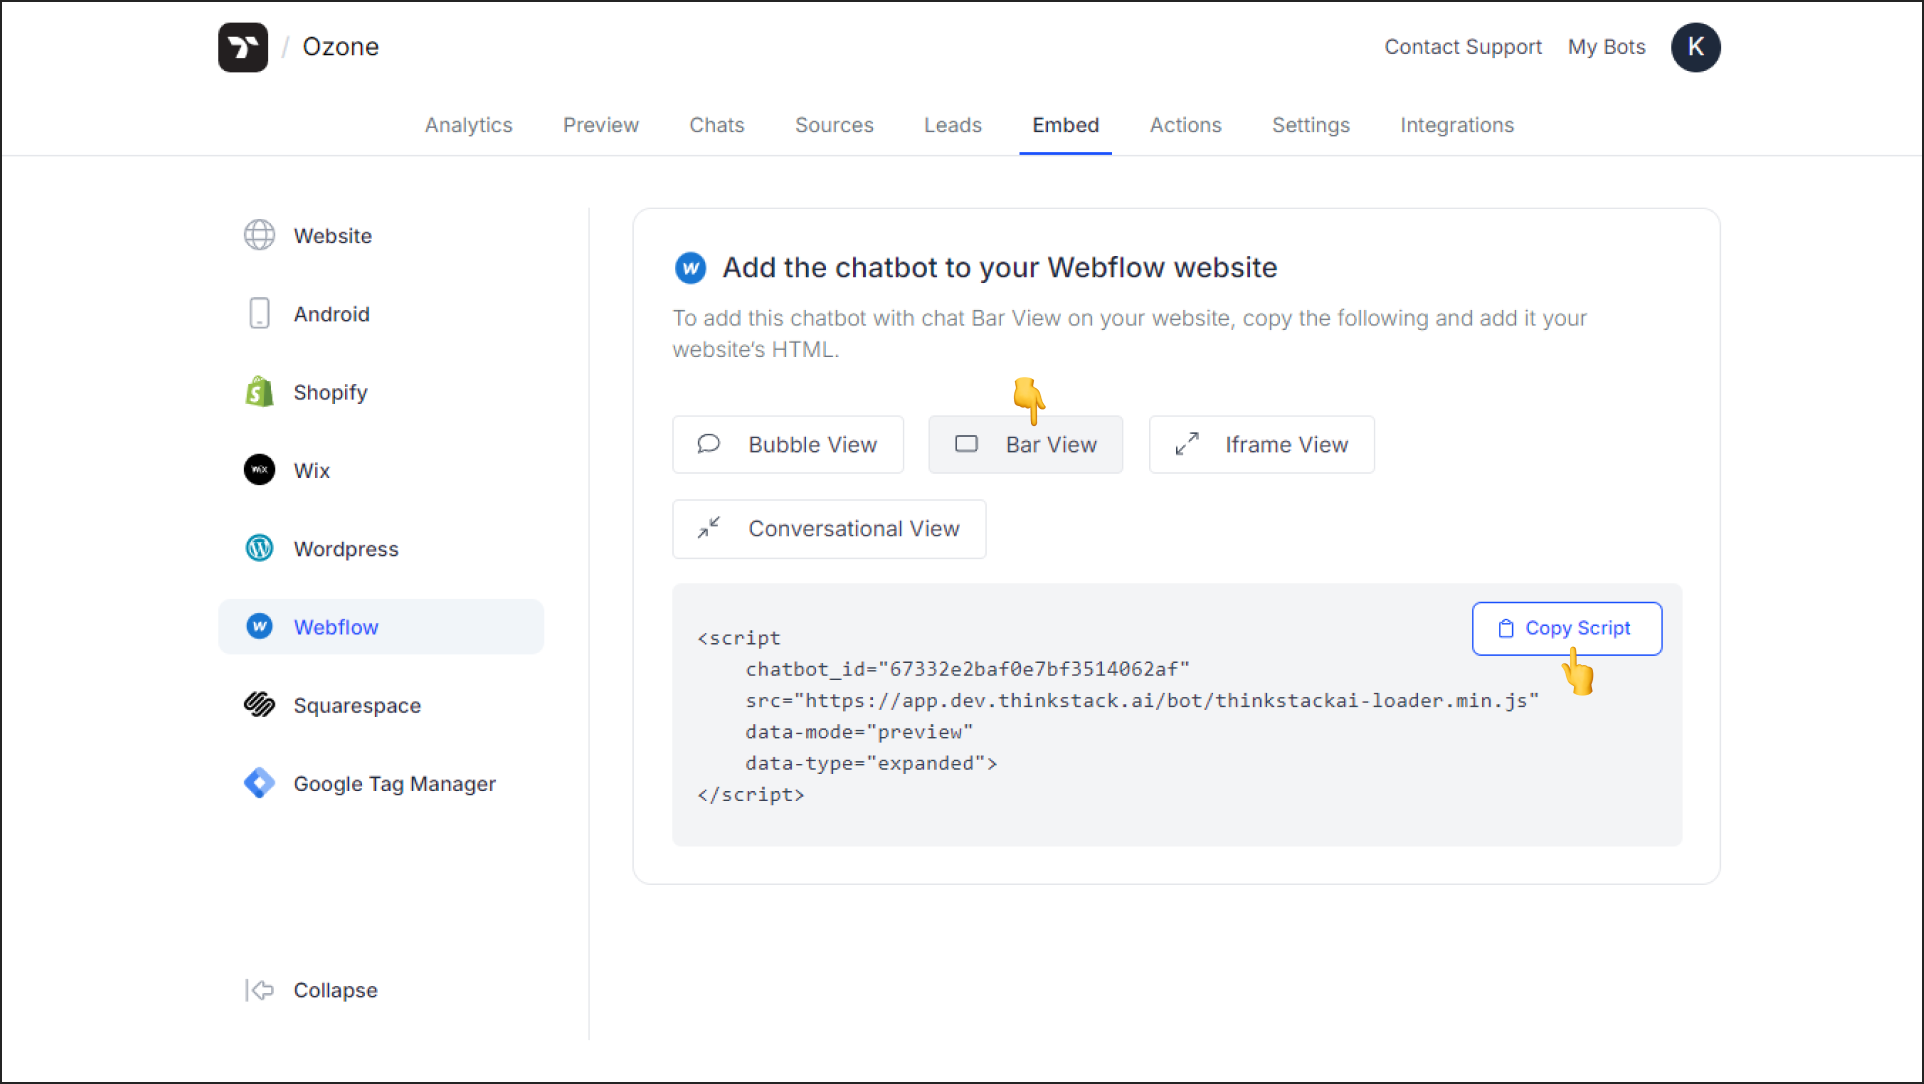Click the Webflow sidebar icon
Screen dimensions: 1924x1084
[x=259, y=627]
